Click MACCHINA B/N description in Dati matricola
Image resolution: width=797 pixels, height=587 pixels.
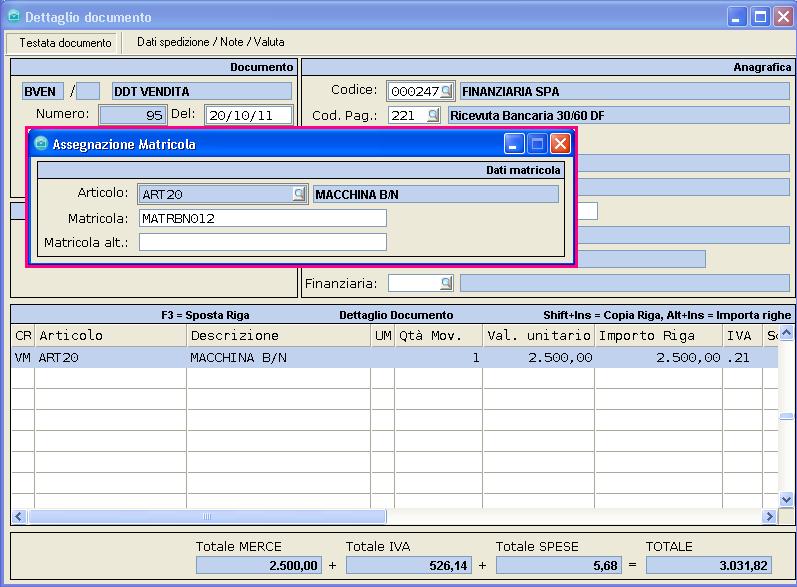point(436,194)
